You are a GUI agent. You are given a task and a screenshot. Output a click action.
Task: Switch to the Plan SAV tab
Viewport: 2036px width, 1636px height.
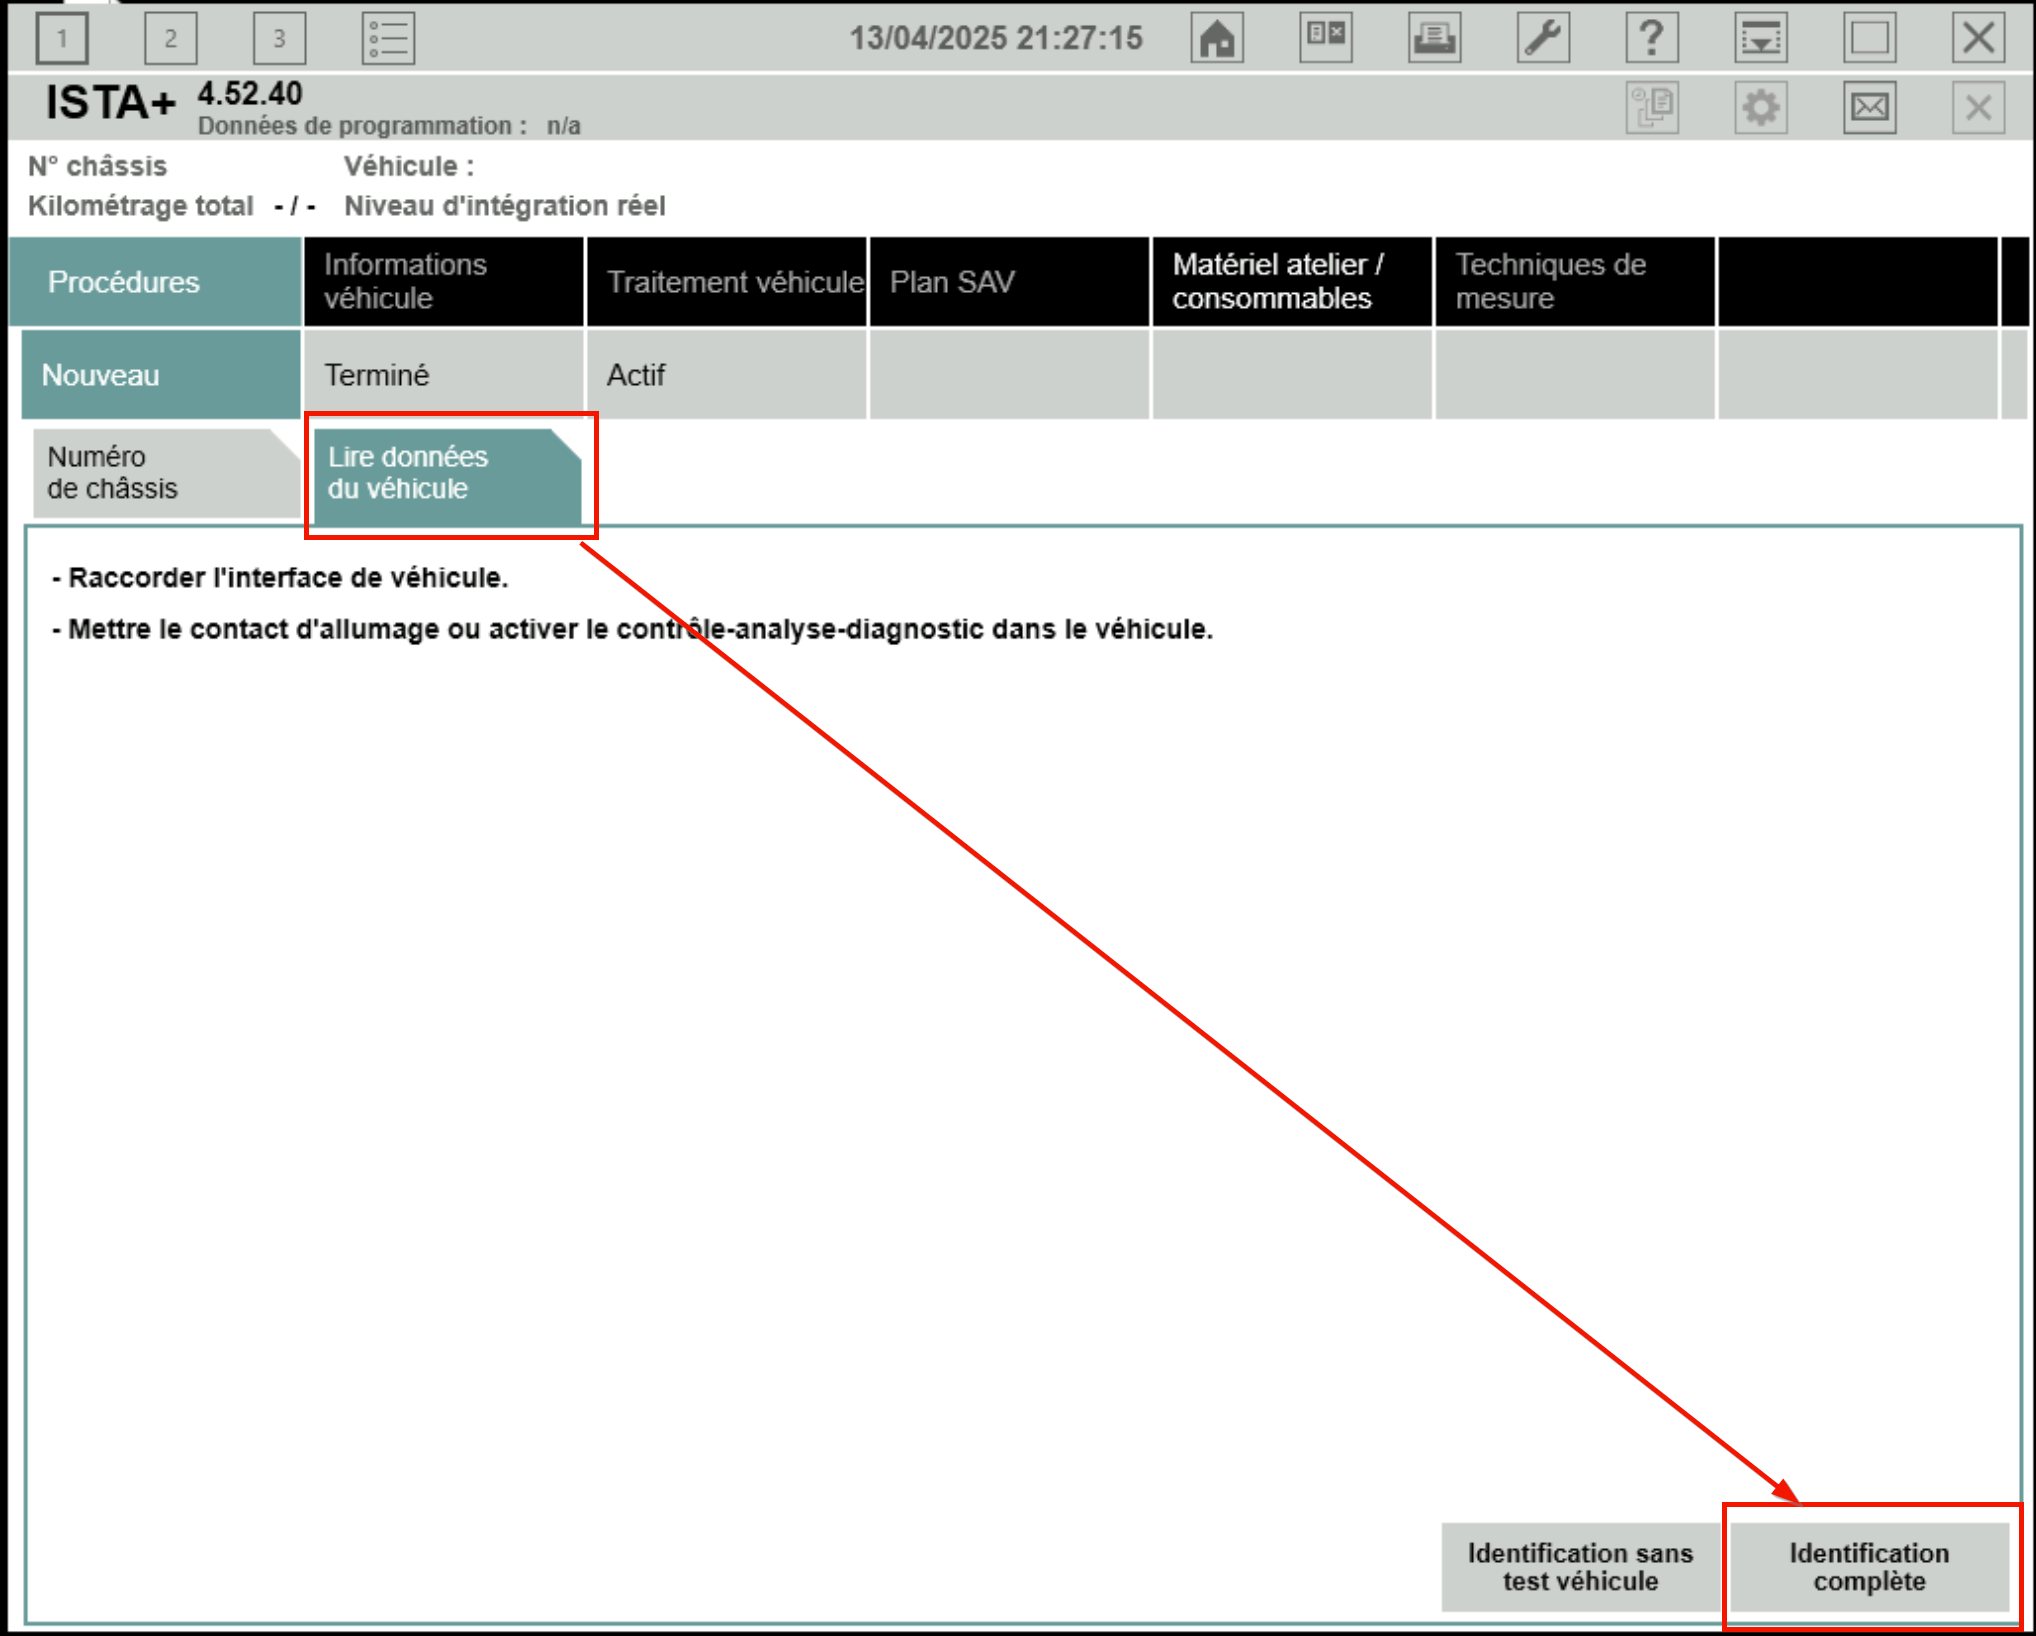[1009, 282]
